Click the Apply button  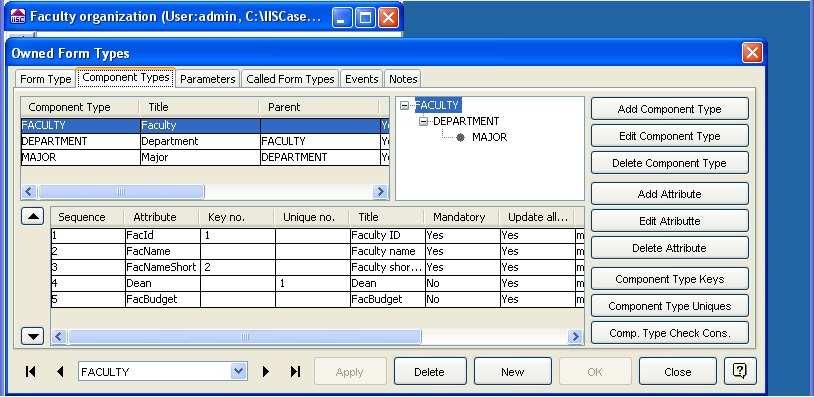(350, 372)
